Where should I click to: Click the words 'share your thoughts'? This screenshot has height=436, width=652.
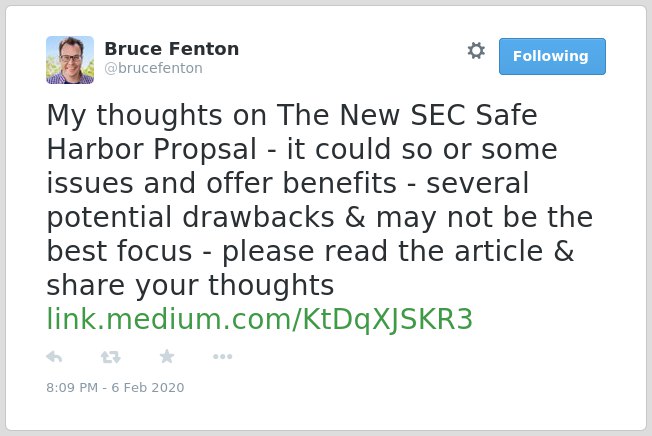(190, 286)
